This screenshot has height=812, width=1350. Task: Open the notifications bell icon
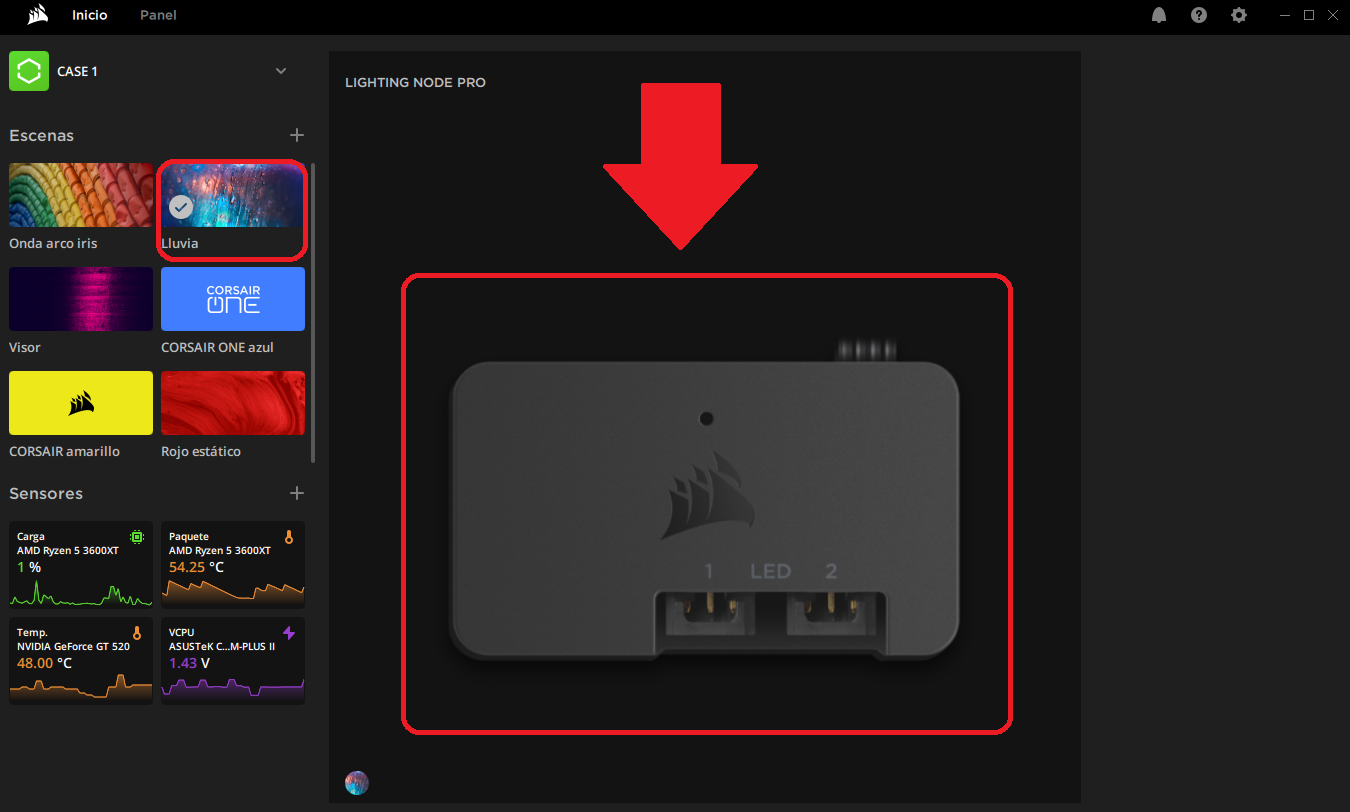[1159, 15]
